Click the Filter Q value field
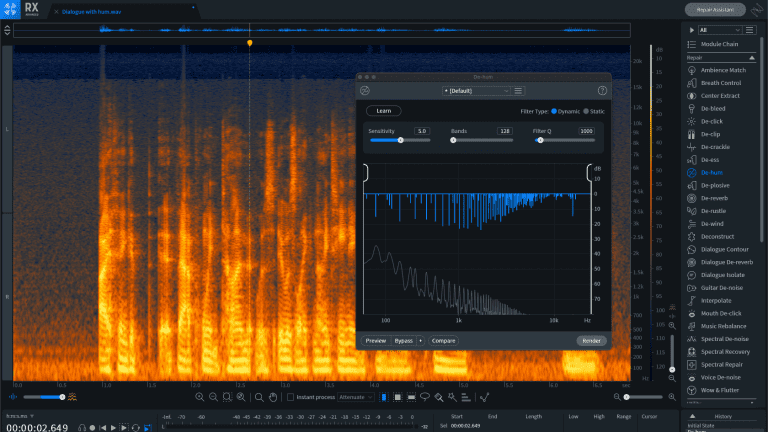The image size is (768, 432). (x=586, y=131)
